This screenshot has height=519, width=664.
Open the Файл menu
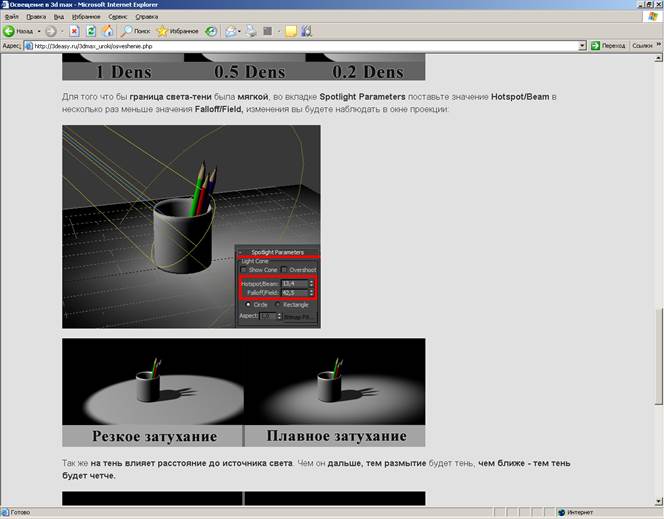(11, 17)
